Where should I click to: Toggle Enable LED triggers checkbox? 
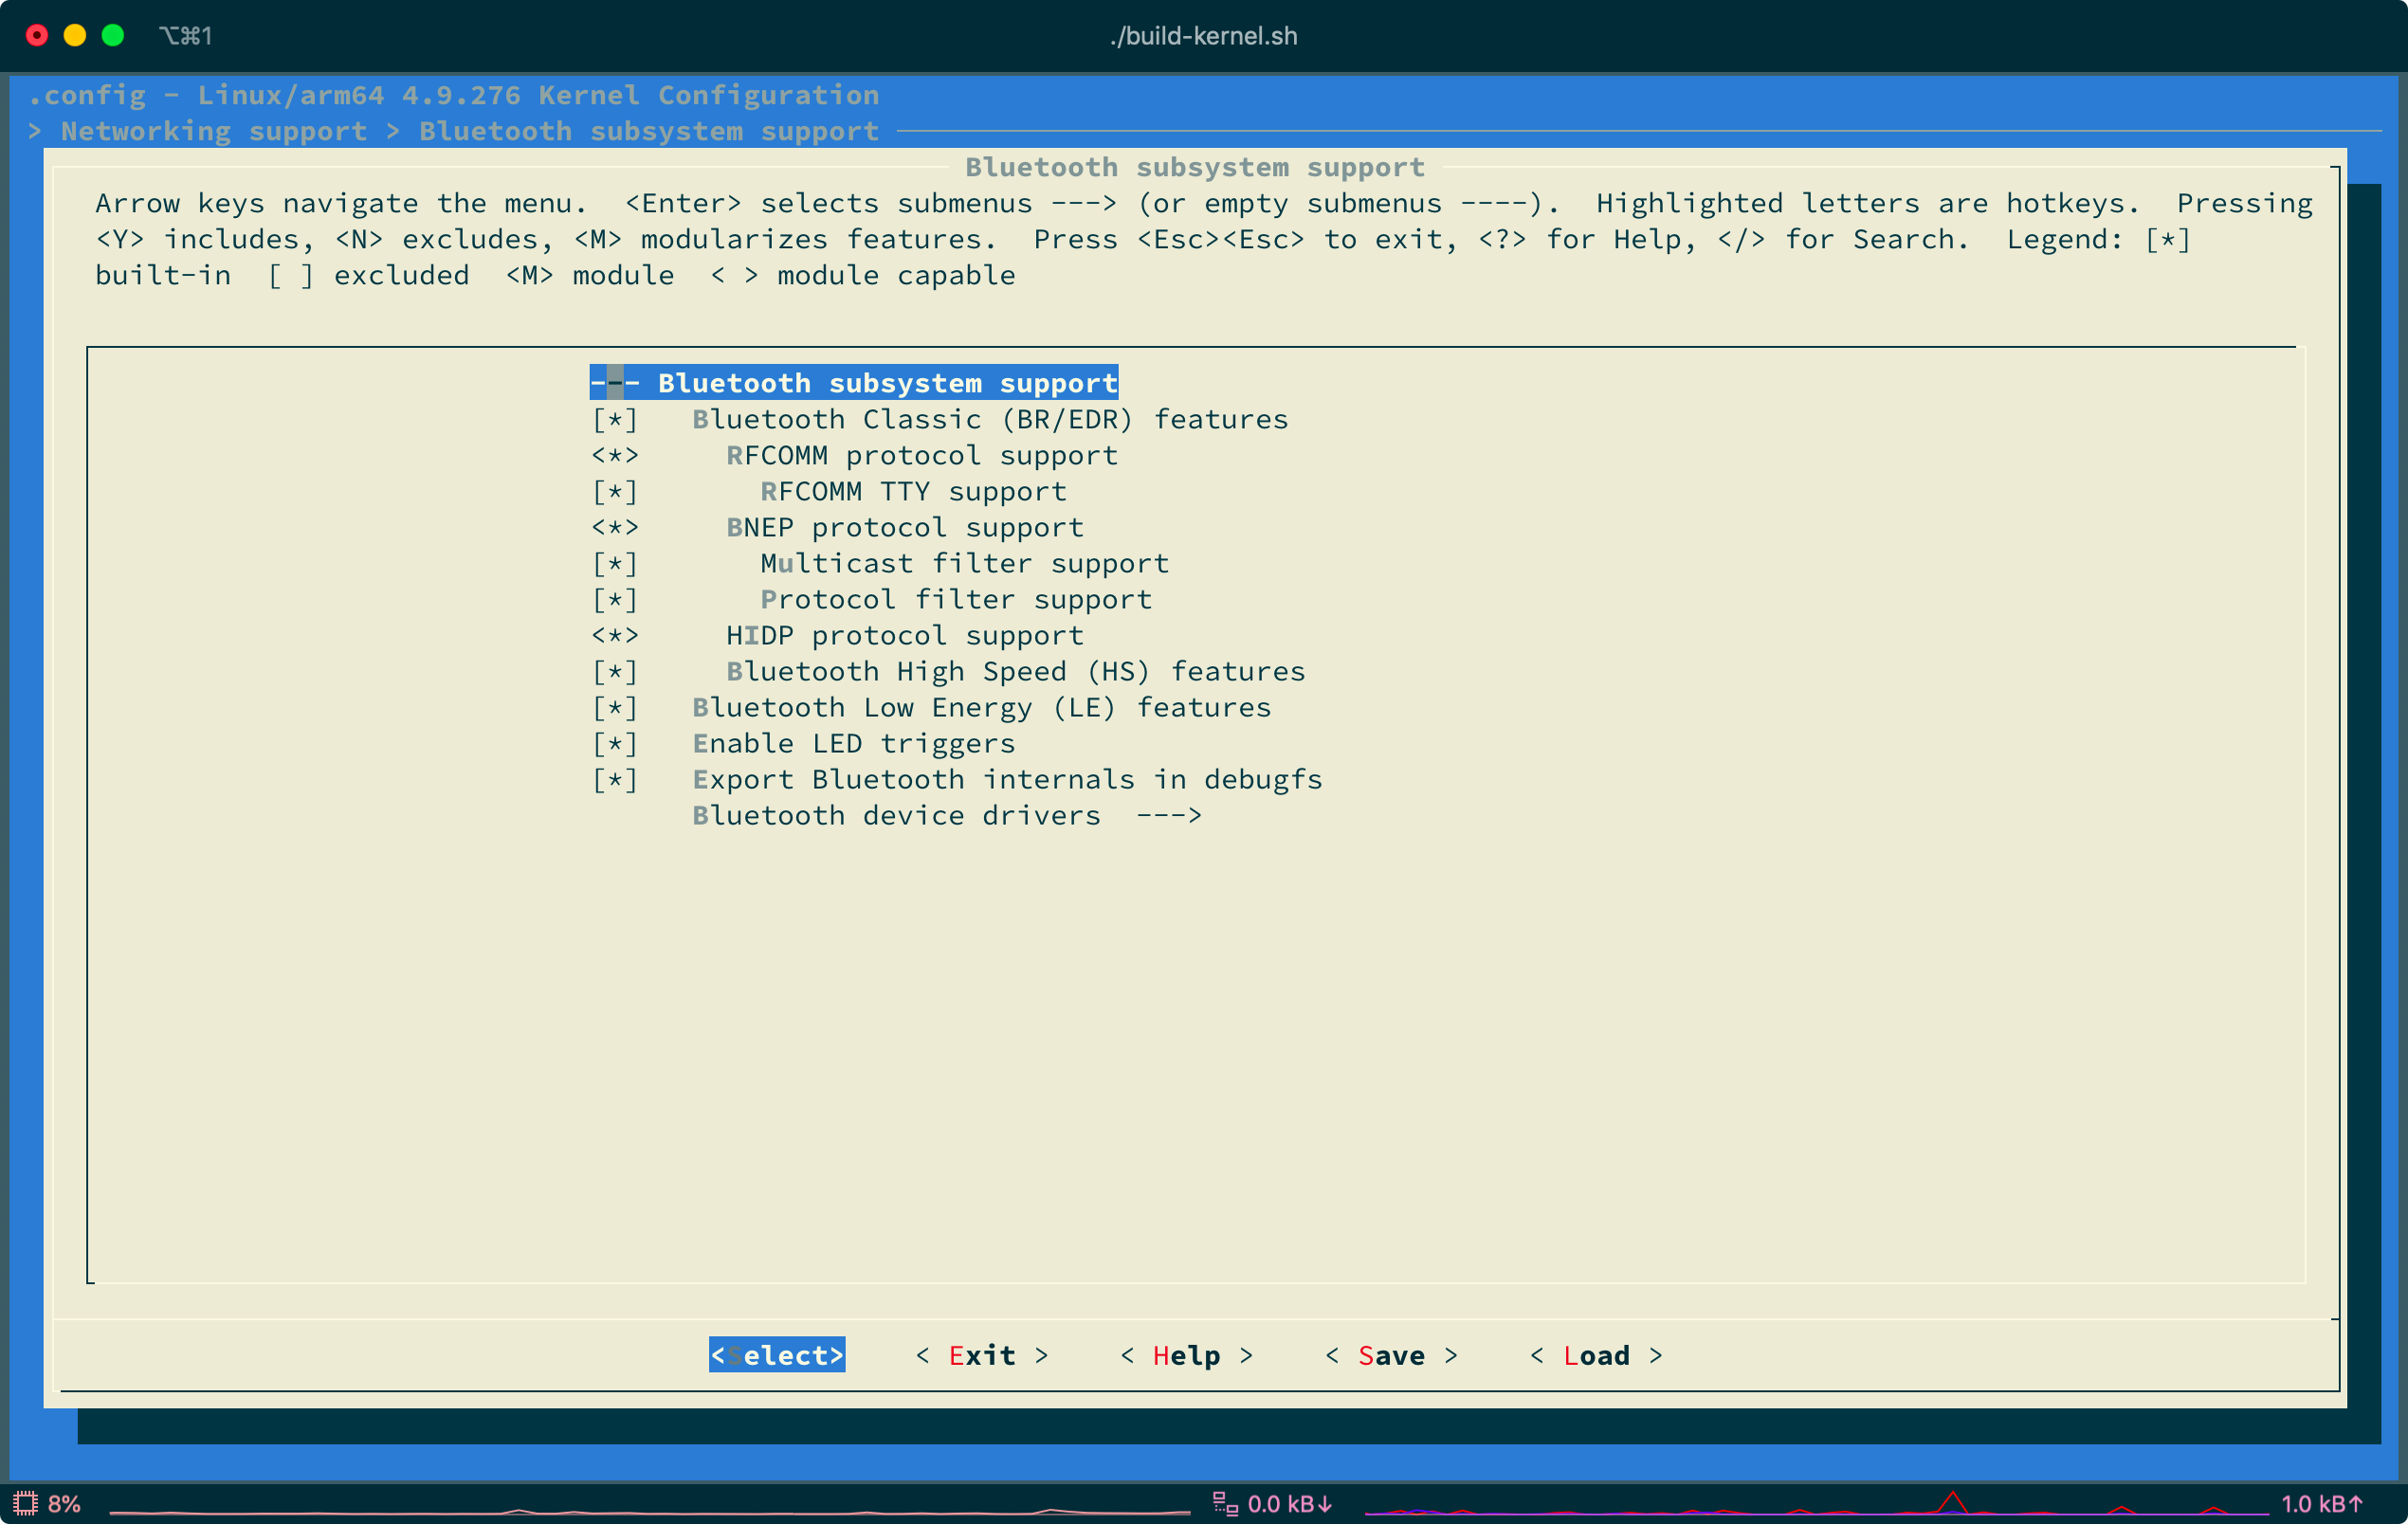point(615,743)
